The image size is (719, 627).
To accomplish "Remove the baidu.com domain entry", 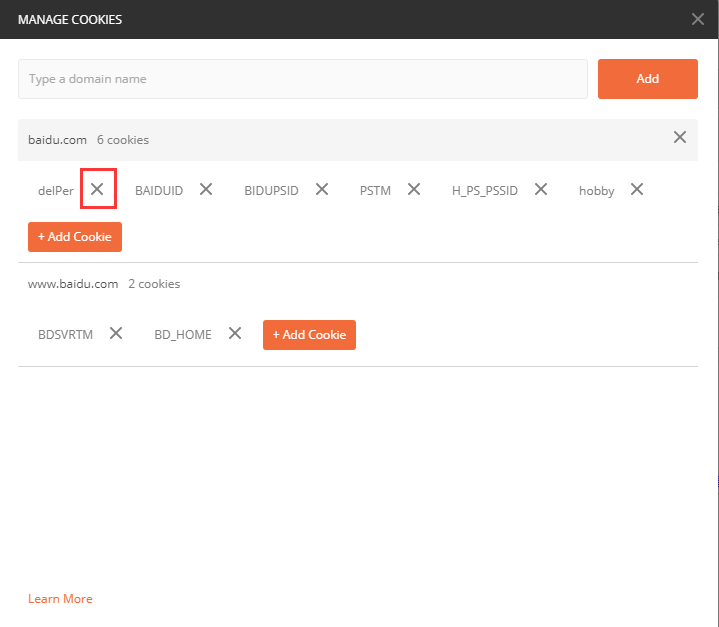I will (680, 137).
